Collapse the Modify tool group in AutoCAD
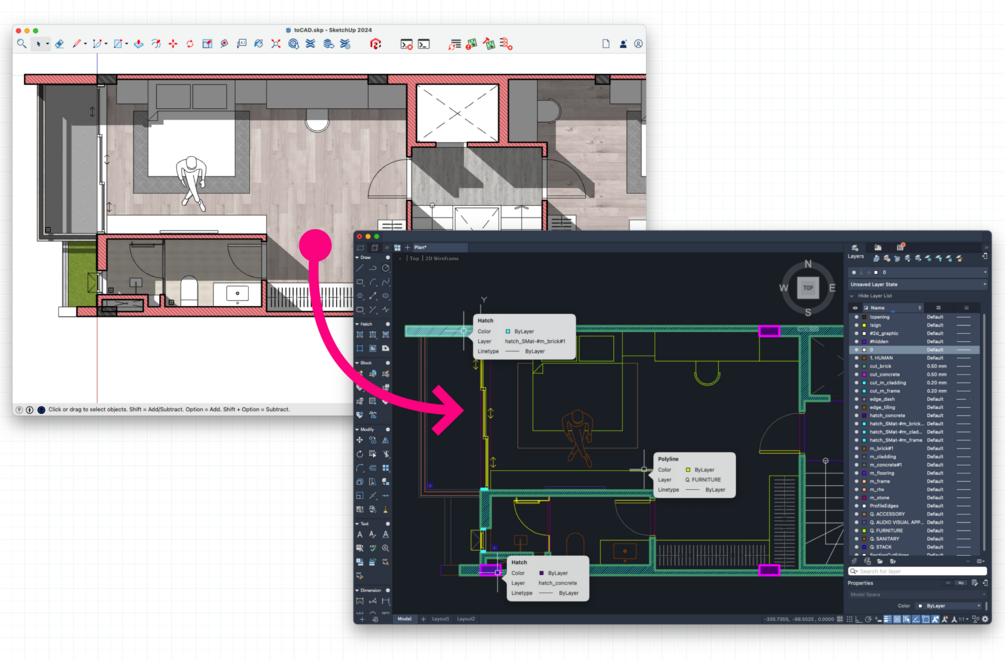This screenshot has height=662, width=1005. point(357,429)
